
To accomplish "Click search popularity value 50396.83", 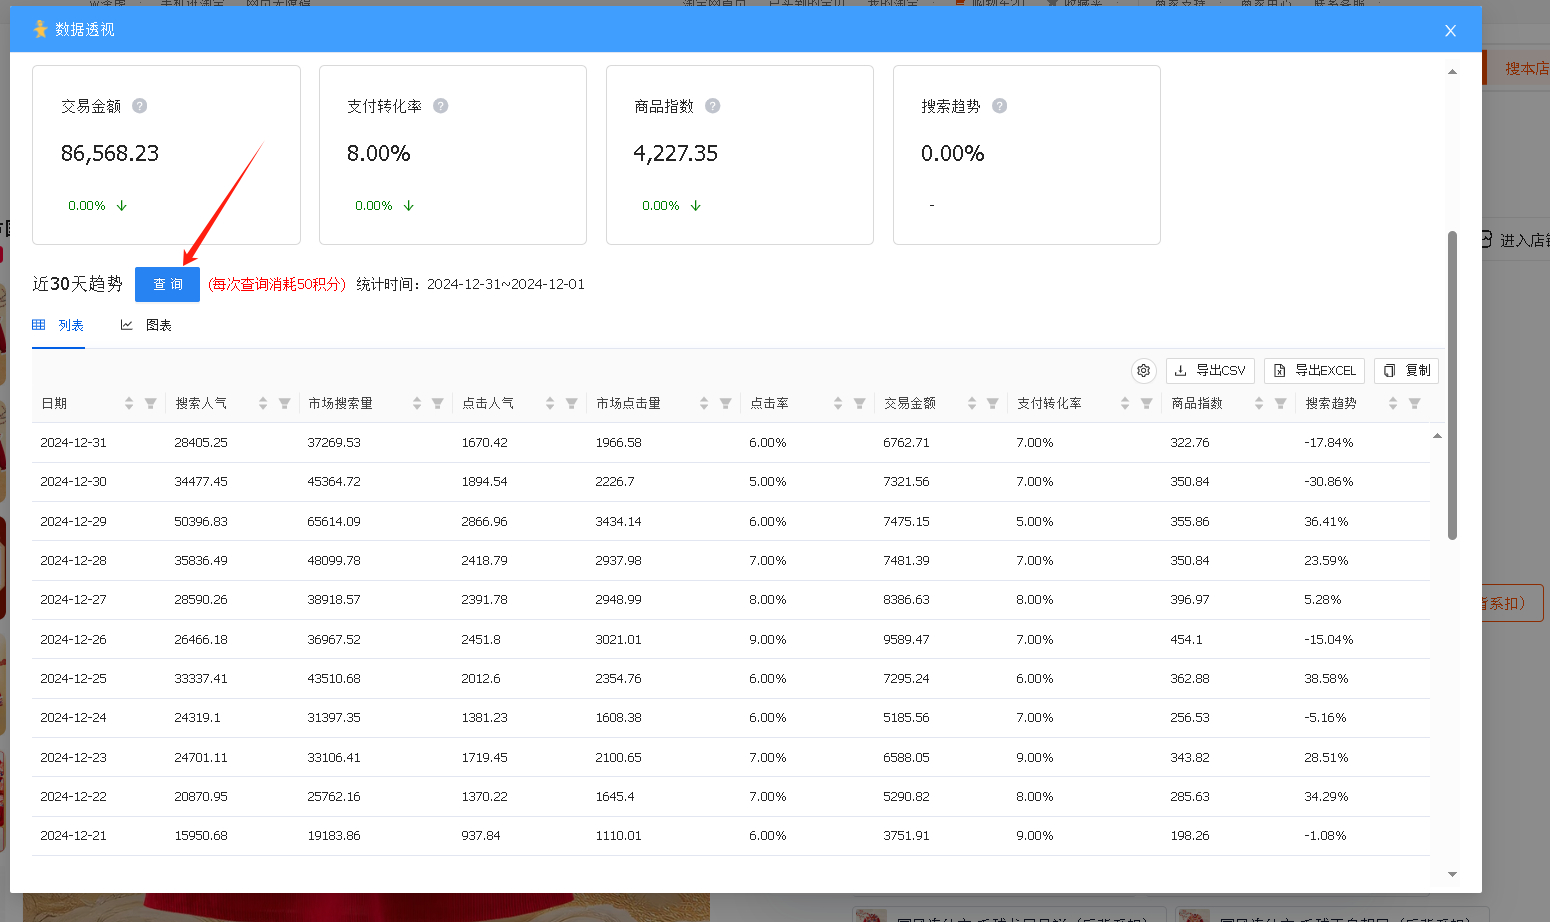I will pos(201,522).
